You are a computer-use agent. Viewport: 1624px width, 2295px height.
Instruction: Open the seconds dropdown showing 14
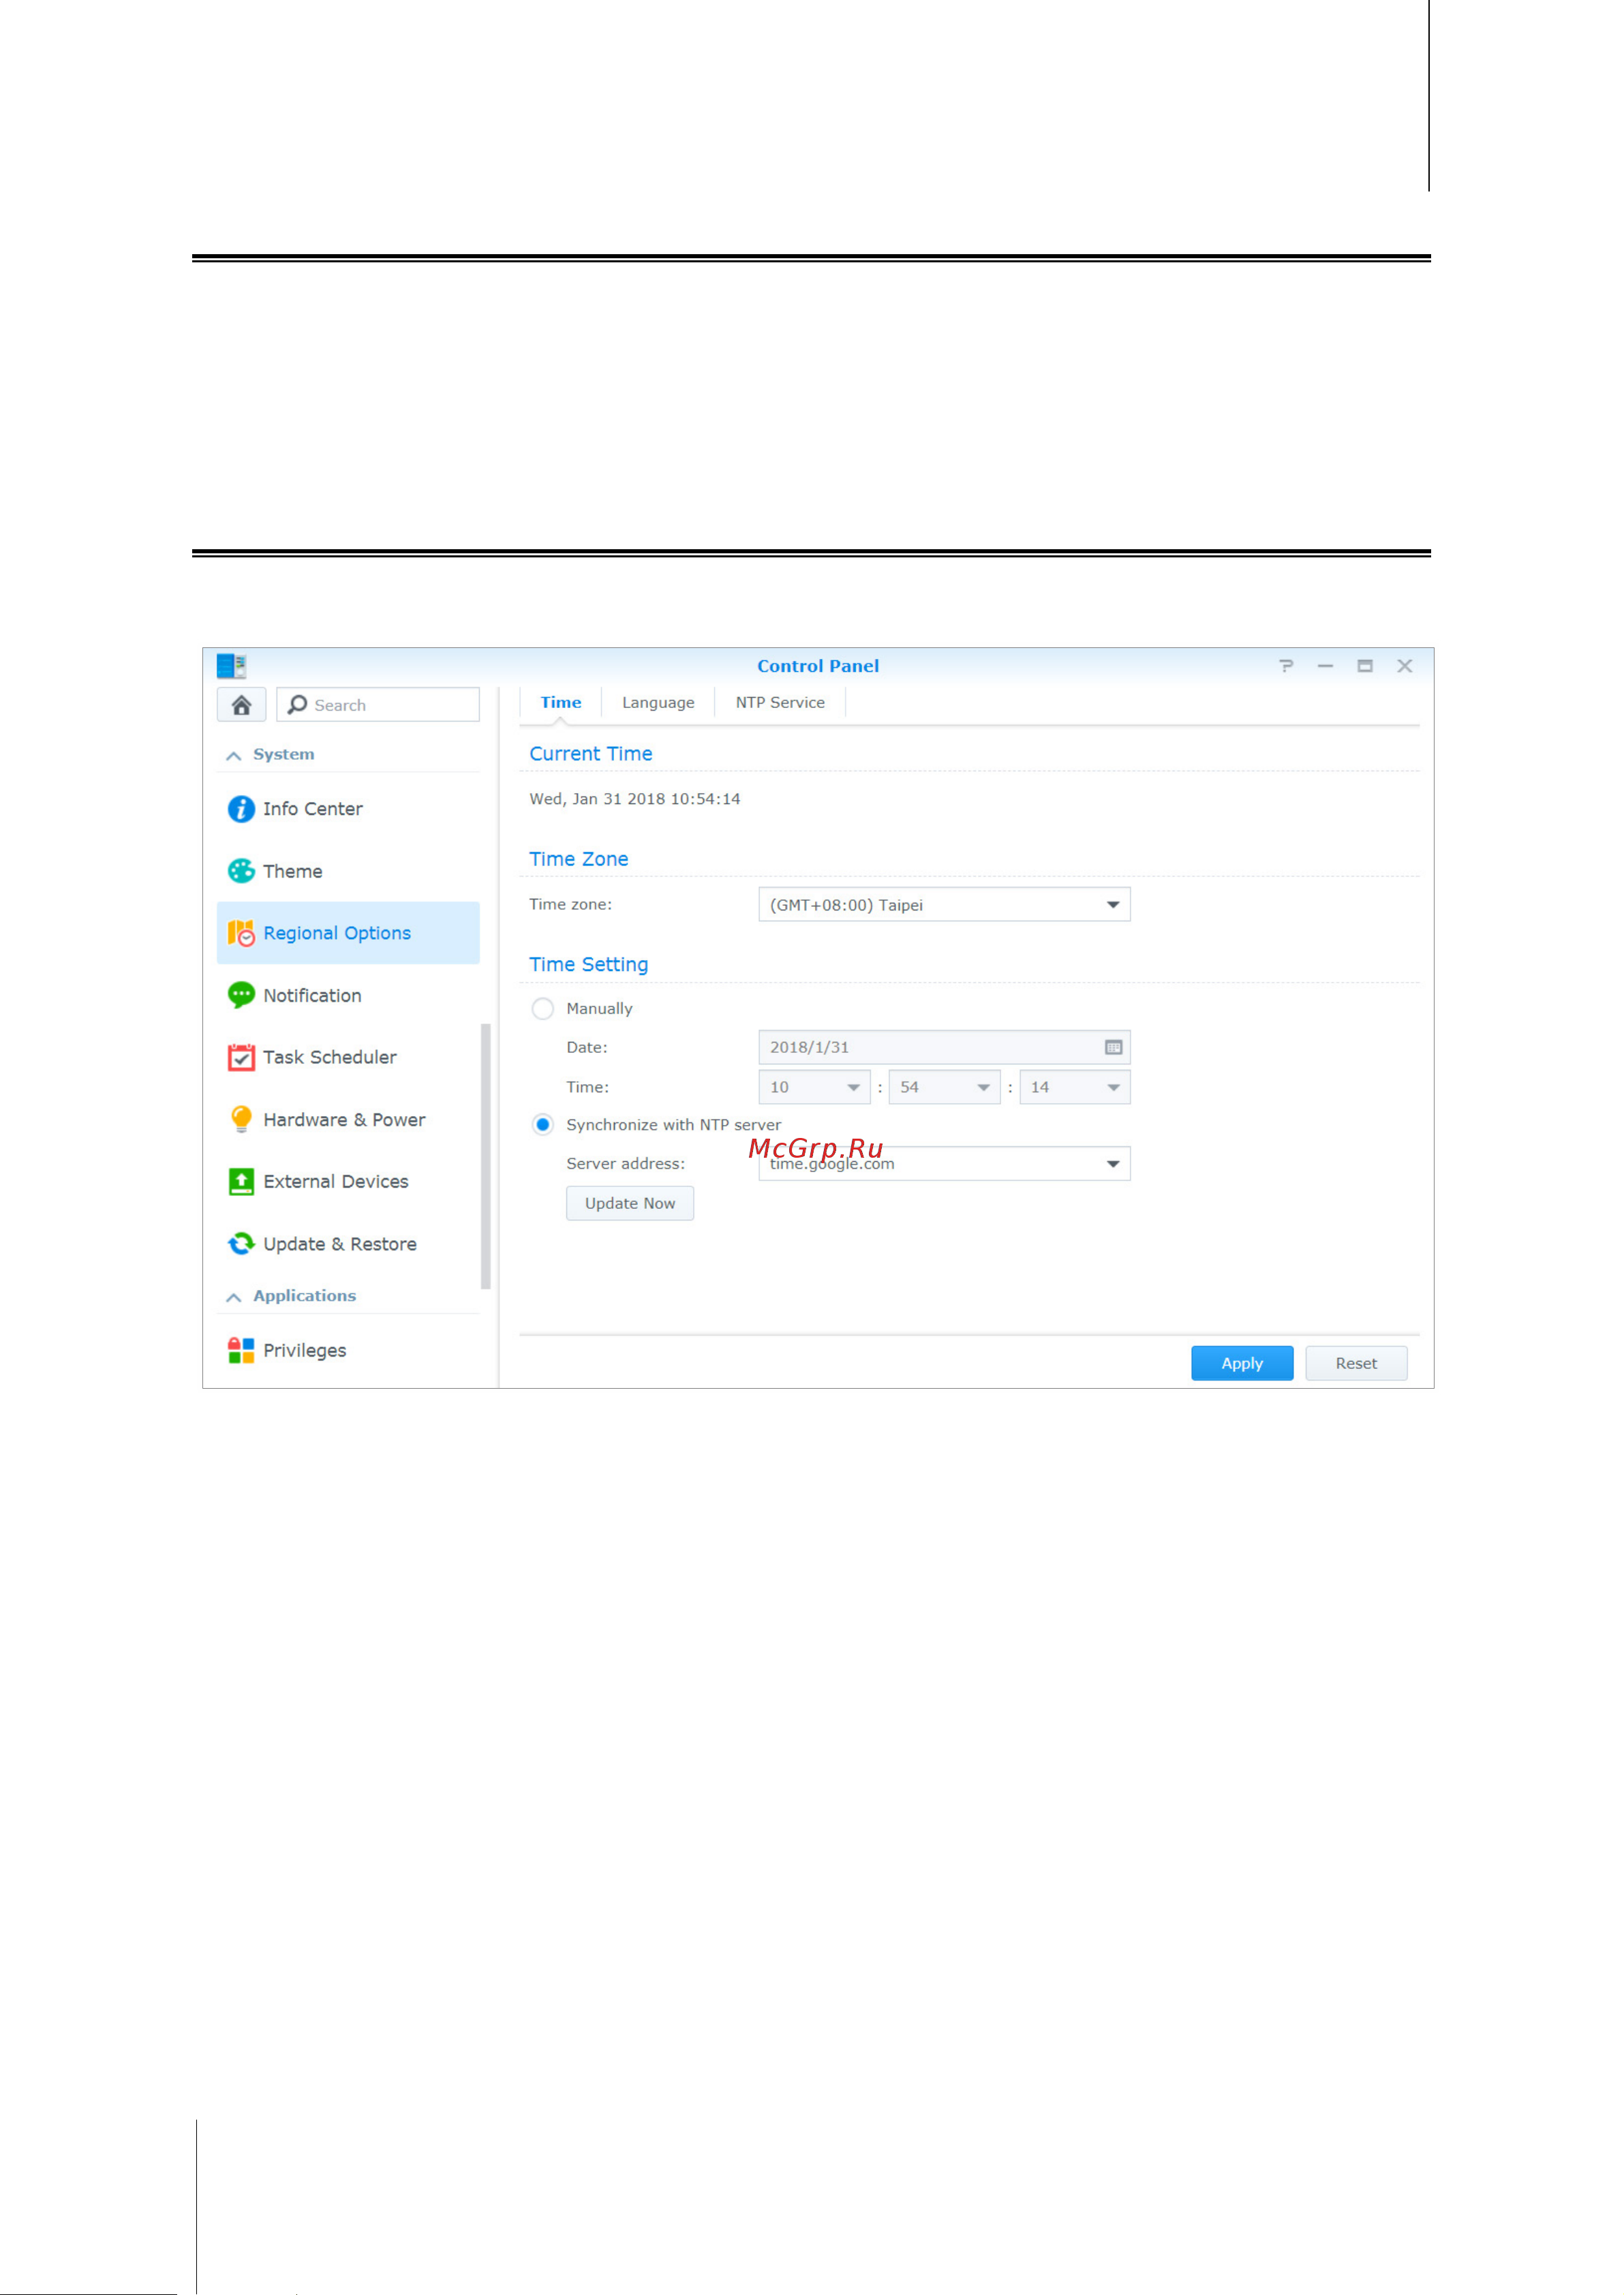pyautogui.click(x=1075, y=1087)
